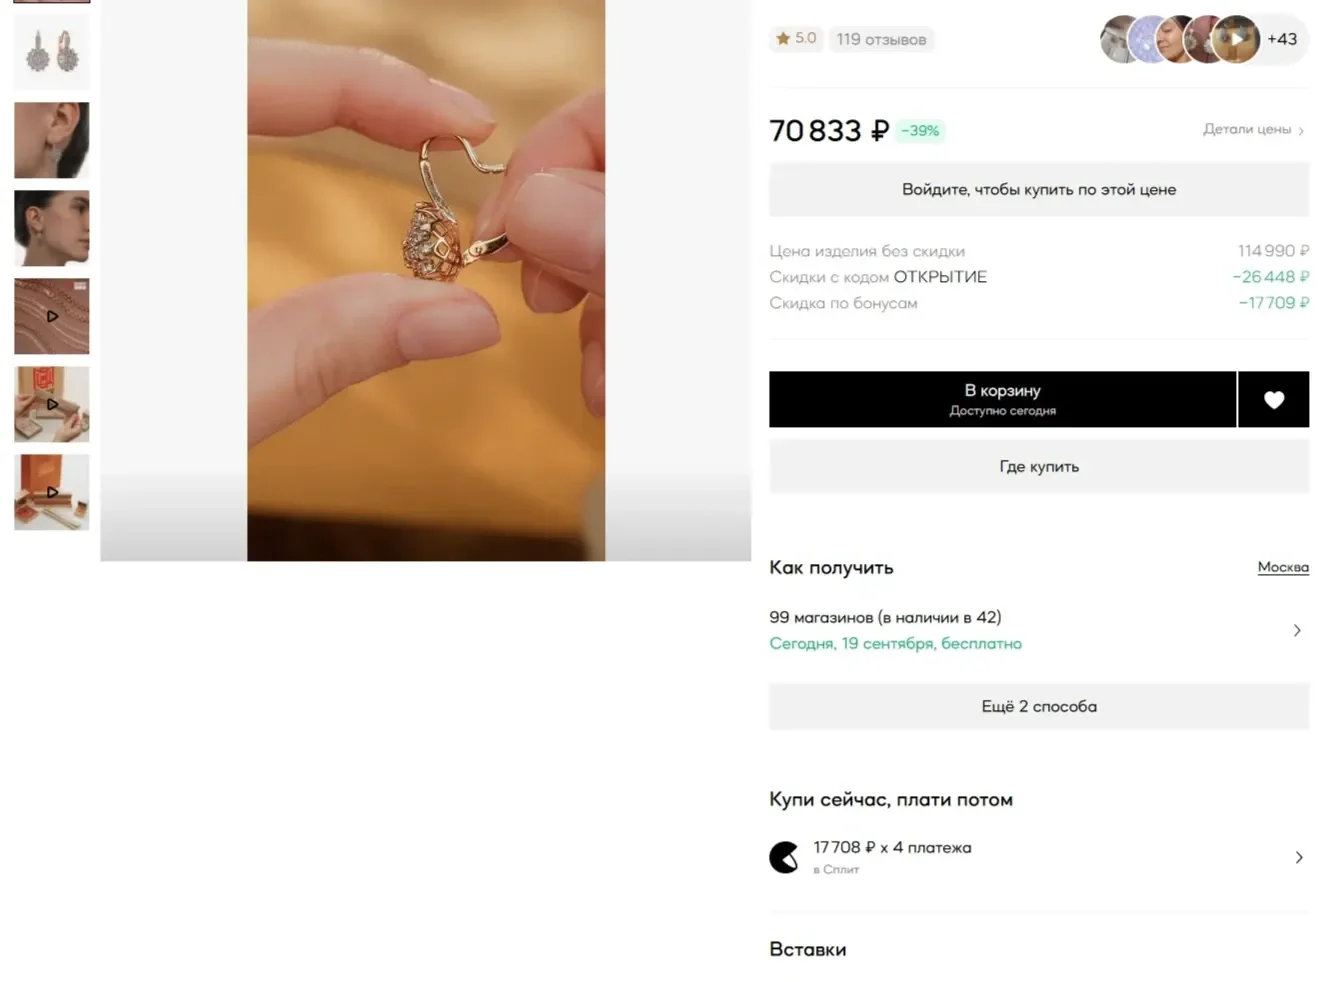
Task: Show Ещё 2 способа delivery options
Action: (x=1039, y=706)
